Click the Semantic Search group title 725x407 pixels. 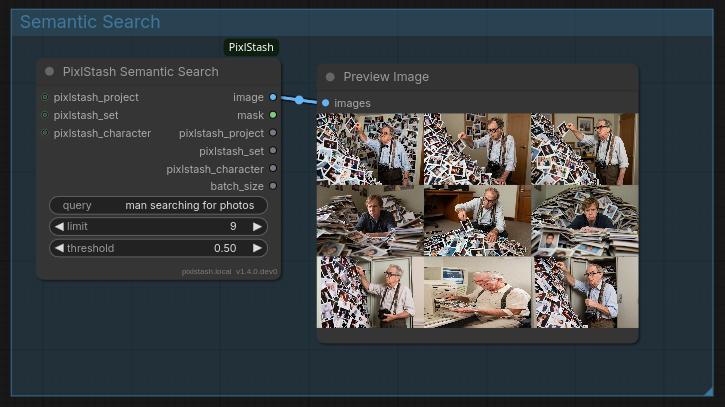click(x=90, y=22)
